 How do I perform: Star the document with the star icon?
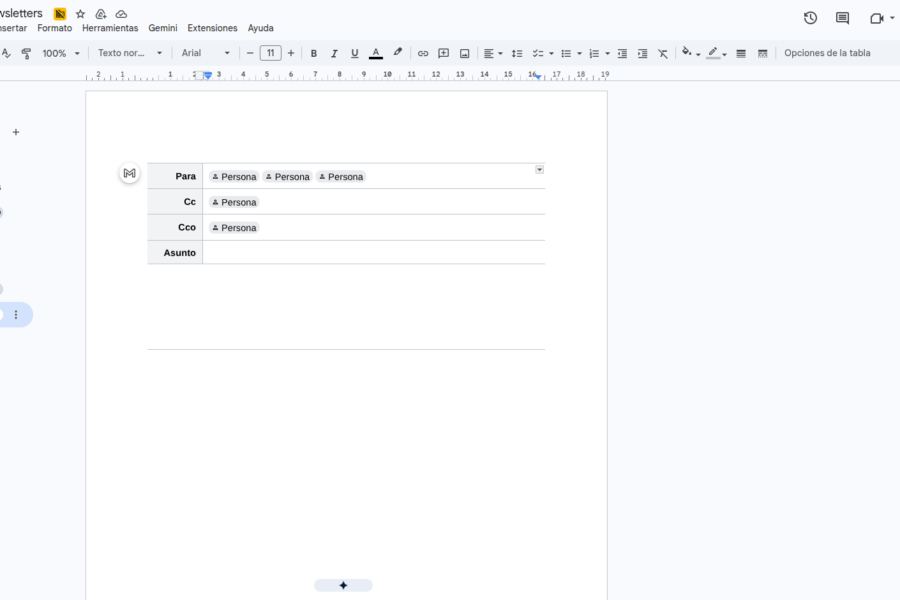(80, 14)
